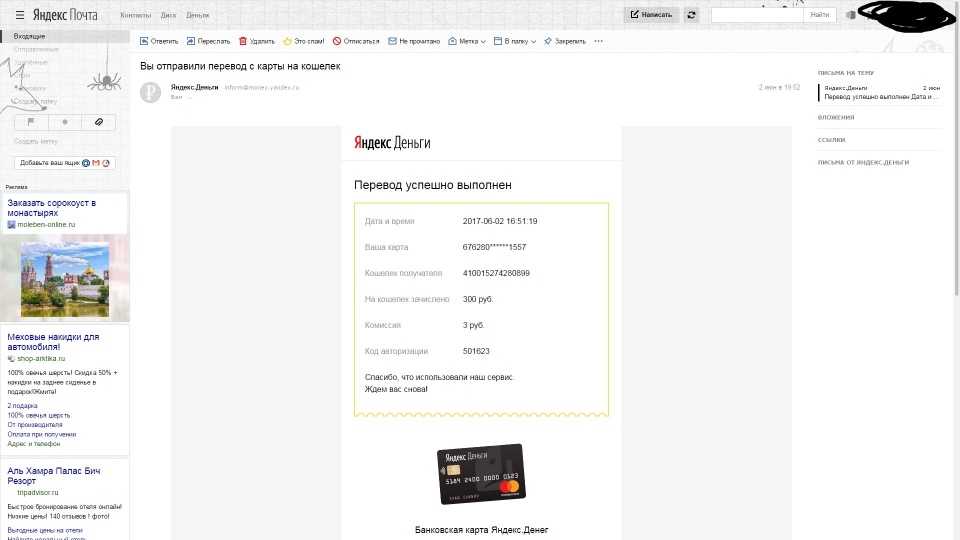Open the Аль Хамра Палас Бич Резорт ad

[x=54, y=476]
